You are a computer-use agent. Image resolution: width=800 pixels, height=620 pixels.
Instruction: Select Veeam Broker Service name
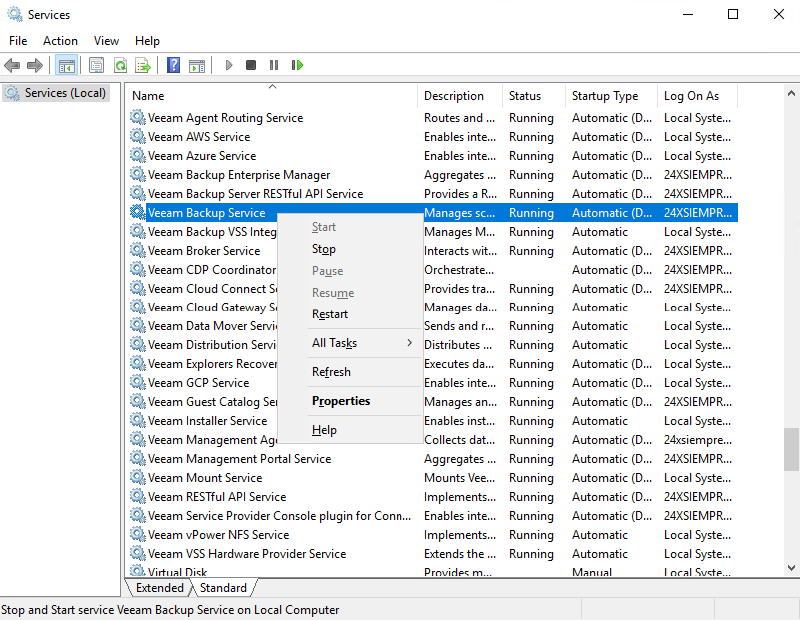[204, 251]
